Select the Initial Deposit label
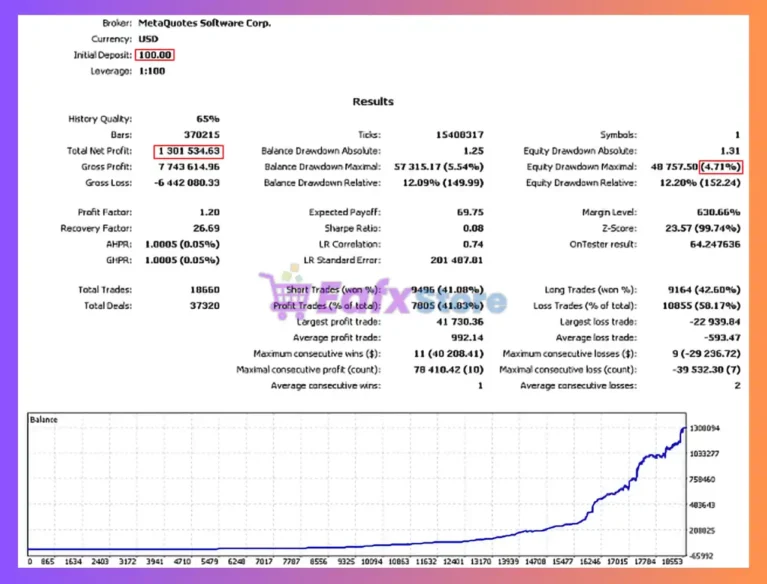This screenshot has height=584, width=767. coord(103,55)
